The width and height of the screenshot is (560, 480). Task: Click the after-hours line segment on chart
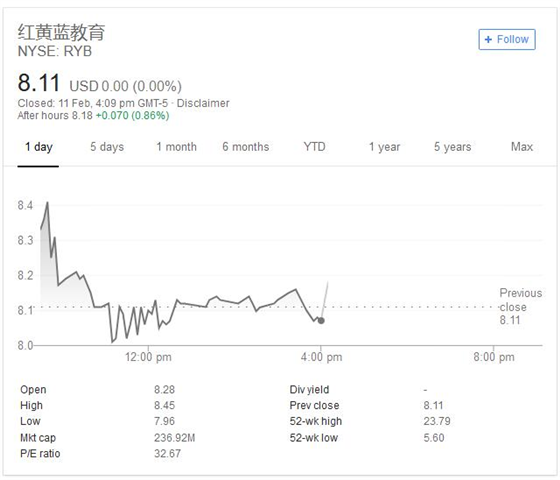325,300
